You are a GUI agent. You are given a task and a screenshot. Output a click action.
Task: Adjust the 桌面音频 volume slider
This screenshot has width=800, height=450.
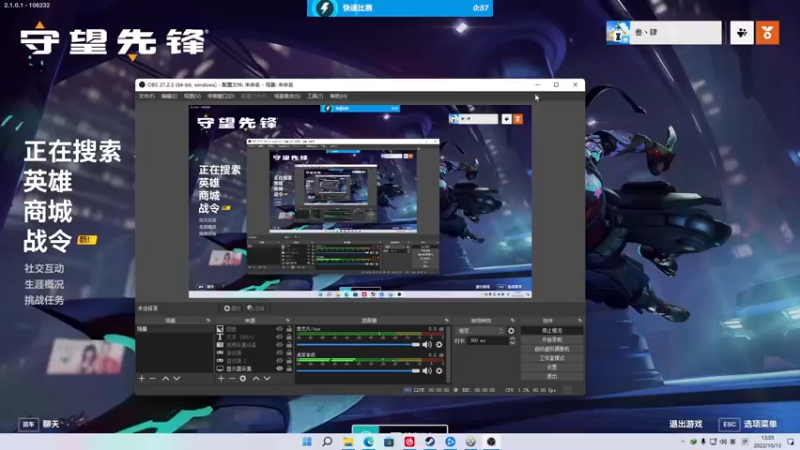point(358,371)
